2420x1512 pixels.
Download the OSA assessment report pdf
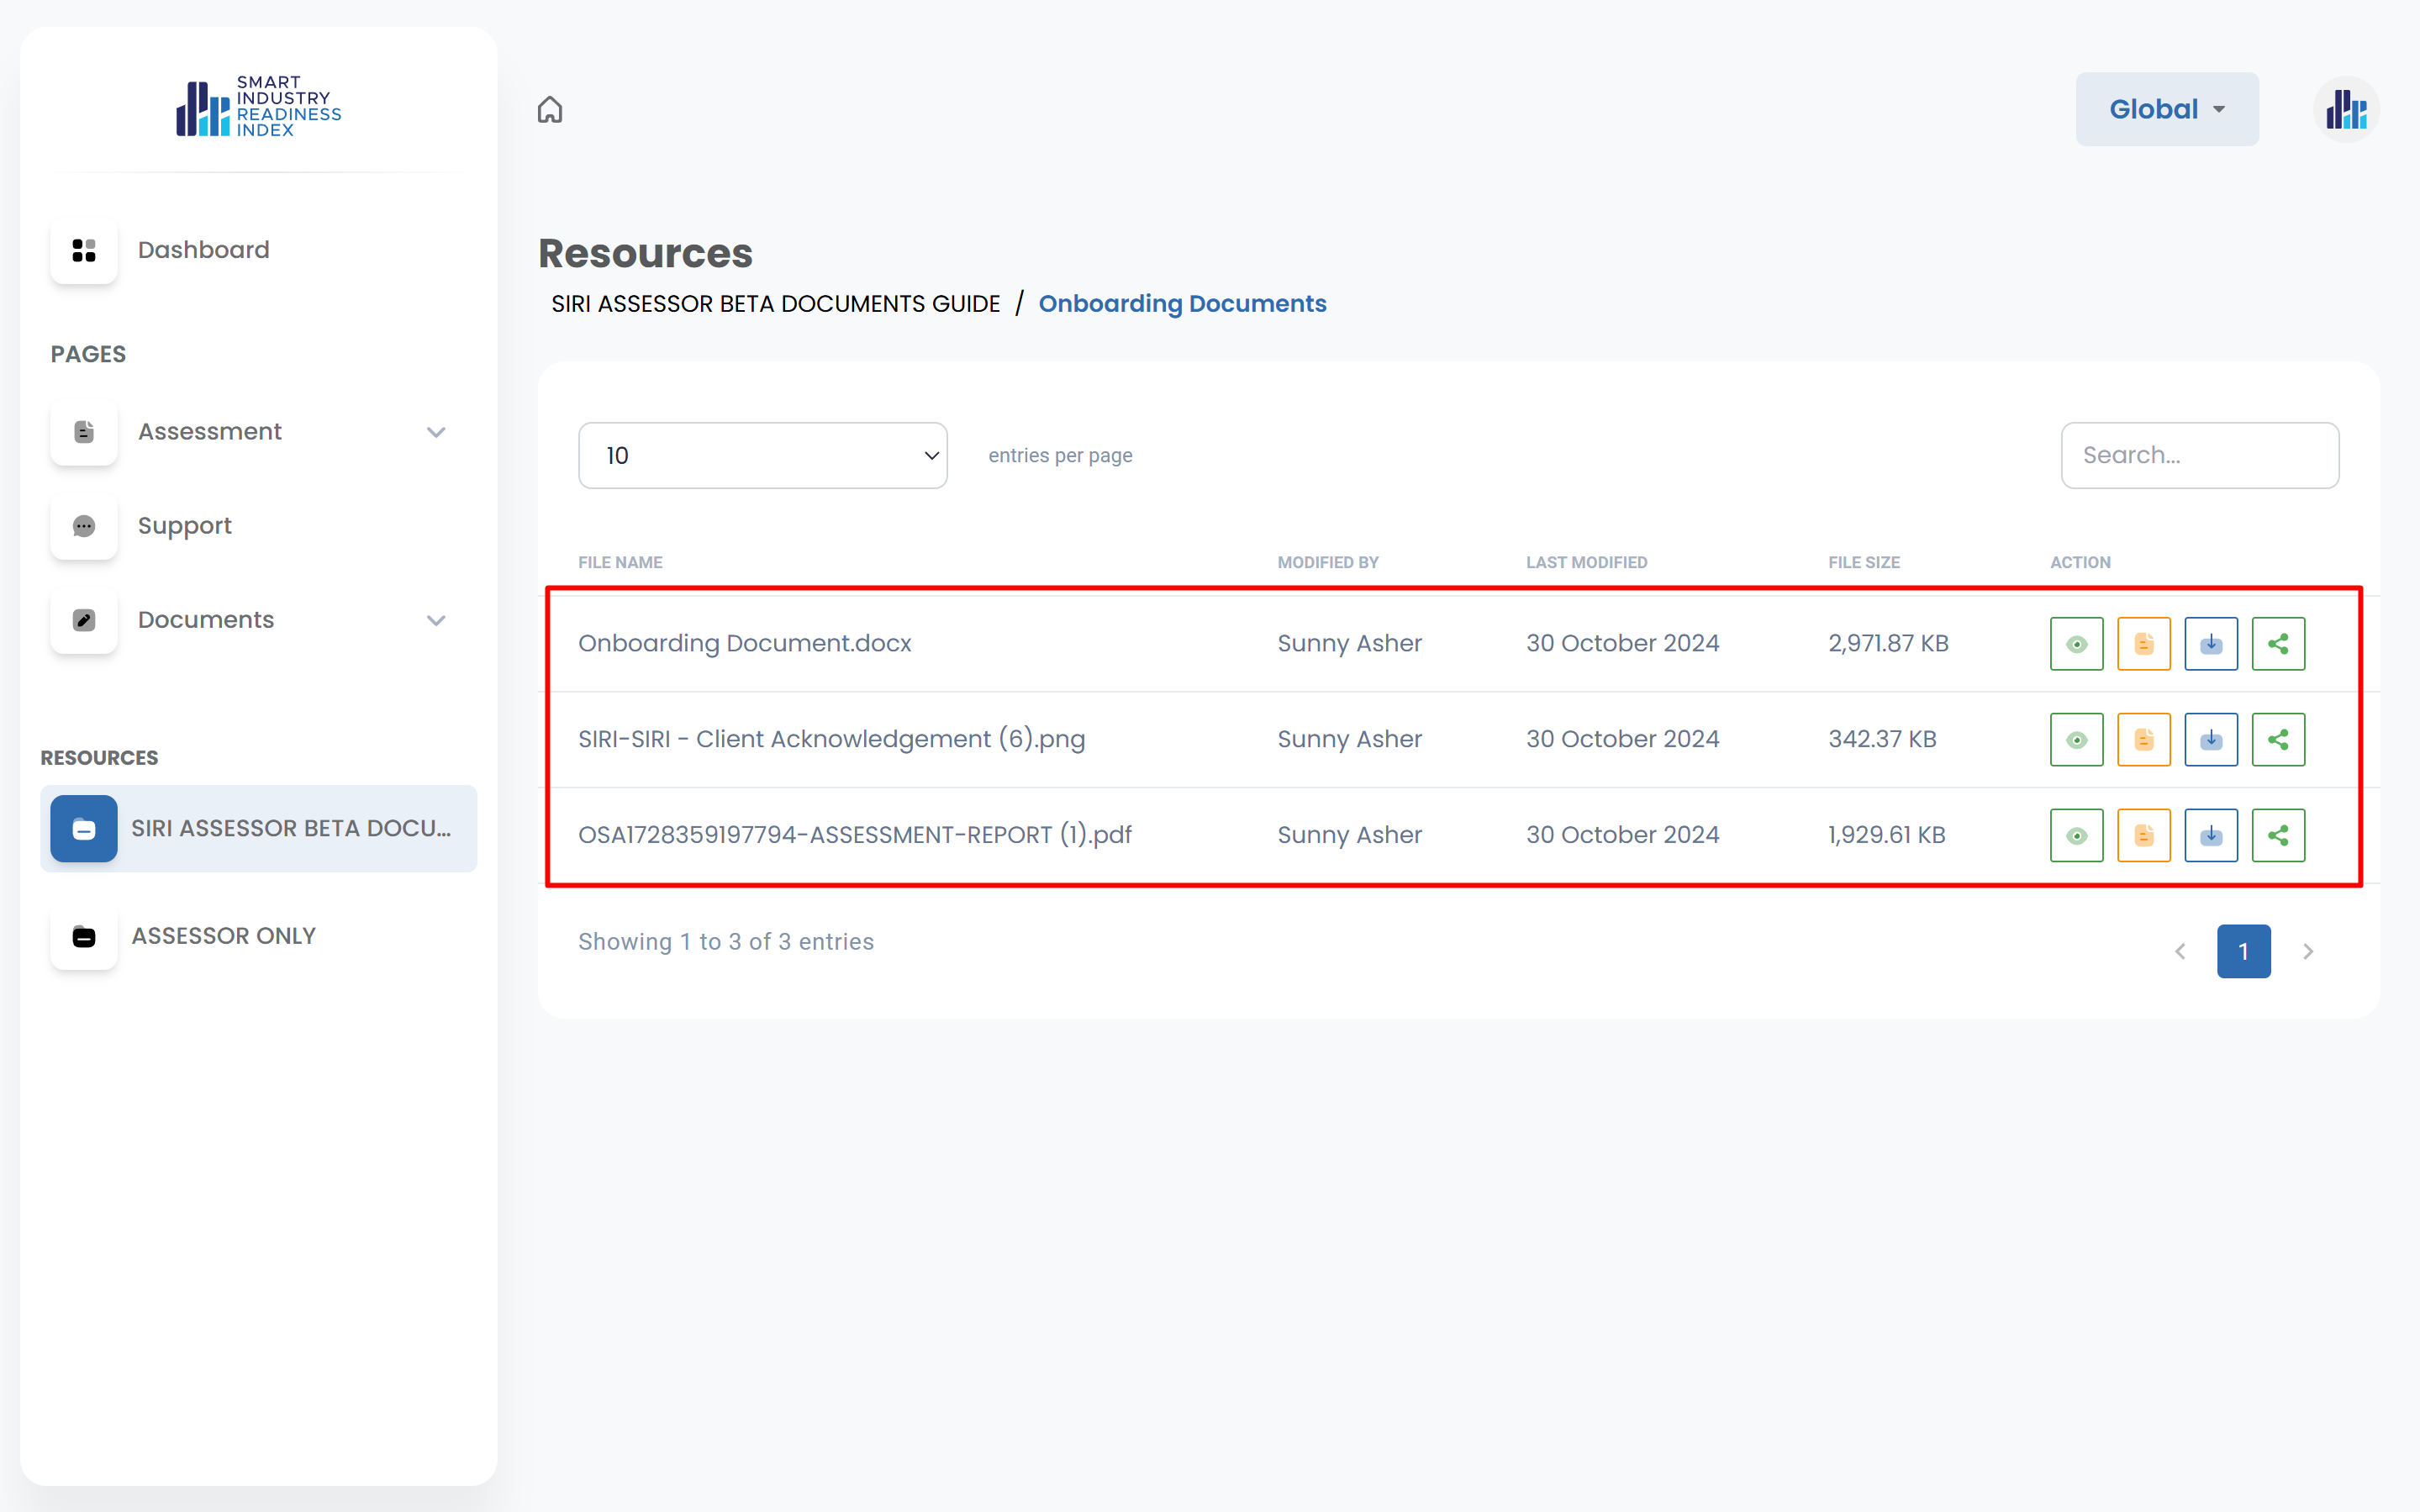2210,835
